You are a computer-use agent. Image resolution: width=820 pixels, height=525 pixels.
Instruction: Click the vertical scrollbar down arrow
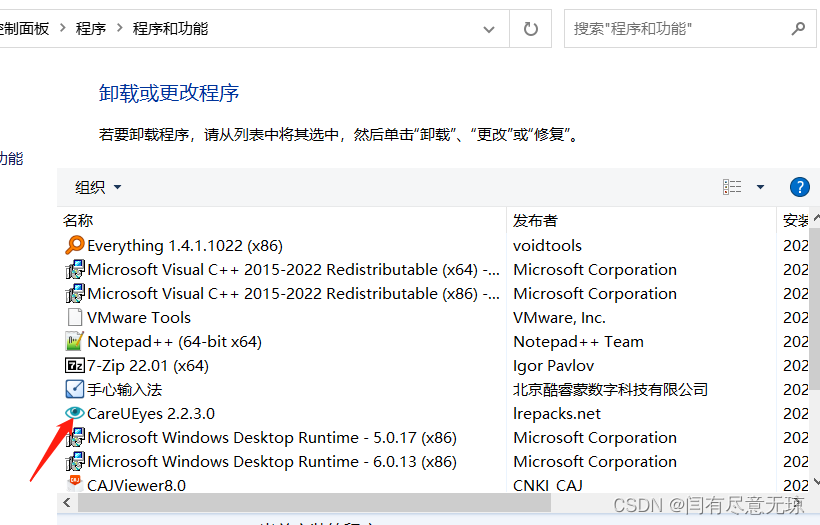[815, 482]
